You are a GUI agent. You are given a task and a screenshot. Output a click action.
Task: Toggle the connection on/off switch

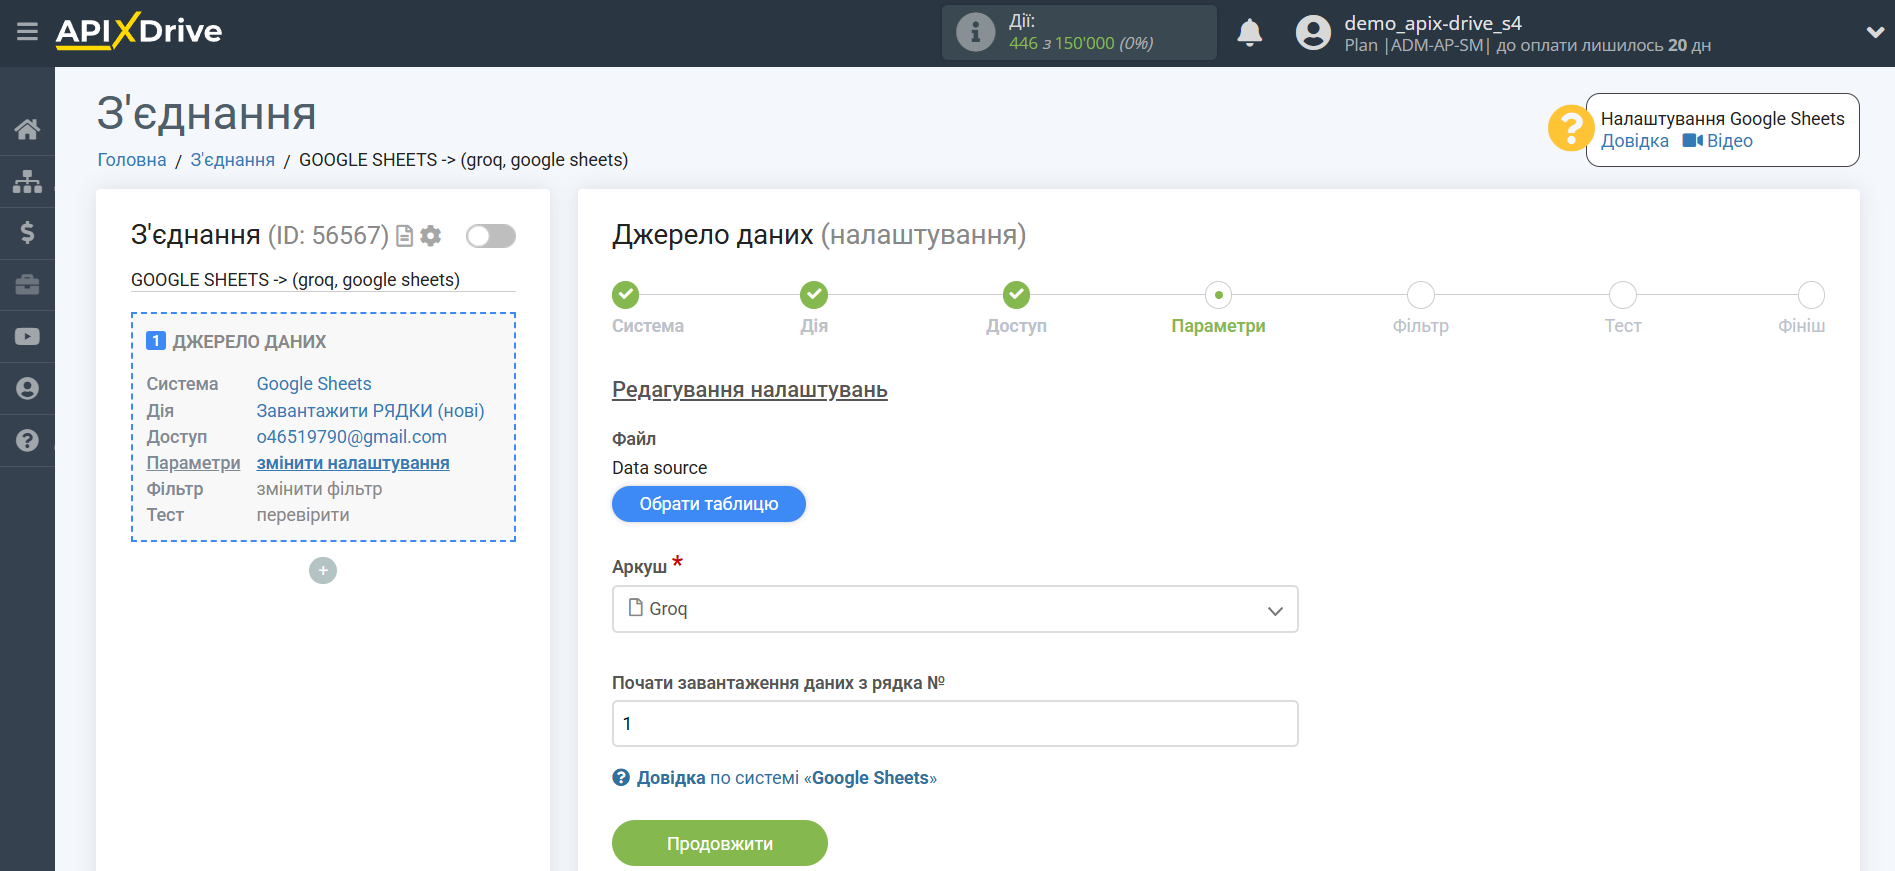click(491, 236)
